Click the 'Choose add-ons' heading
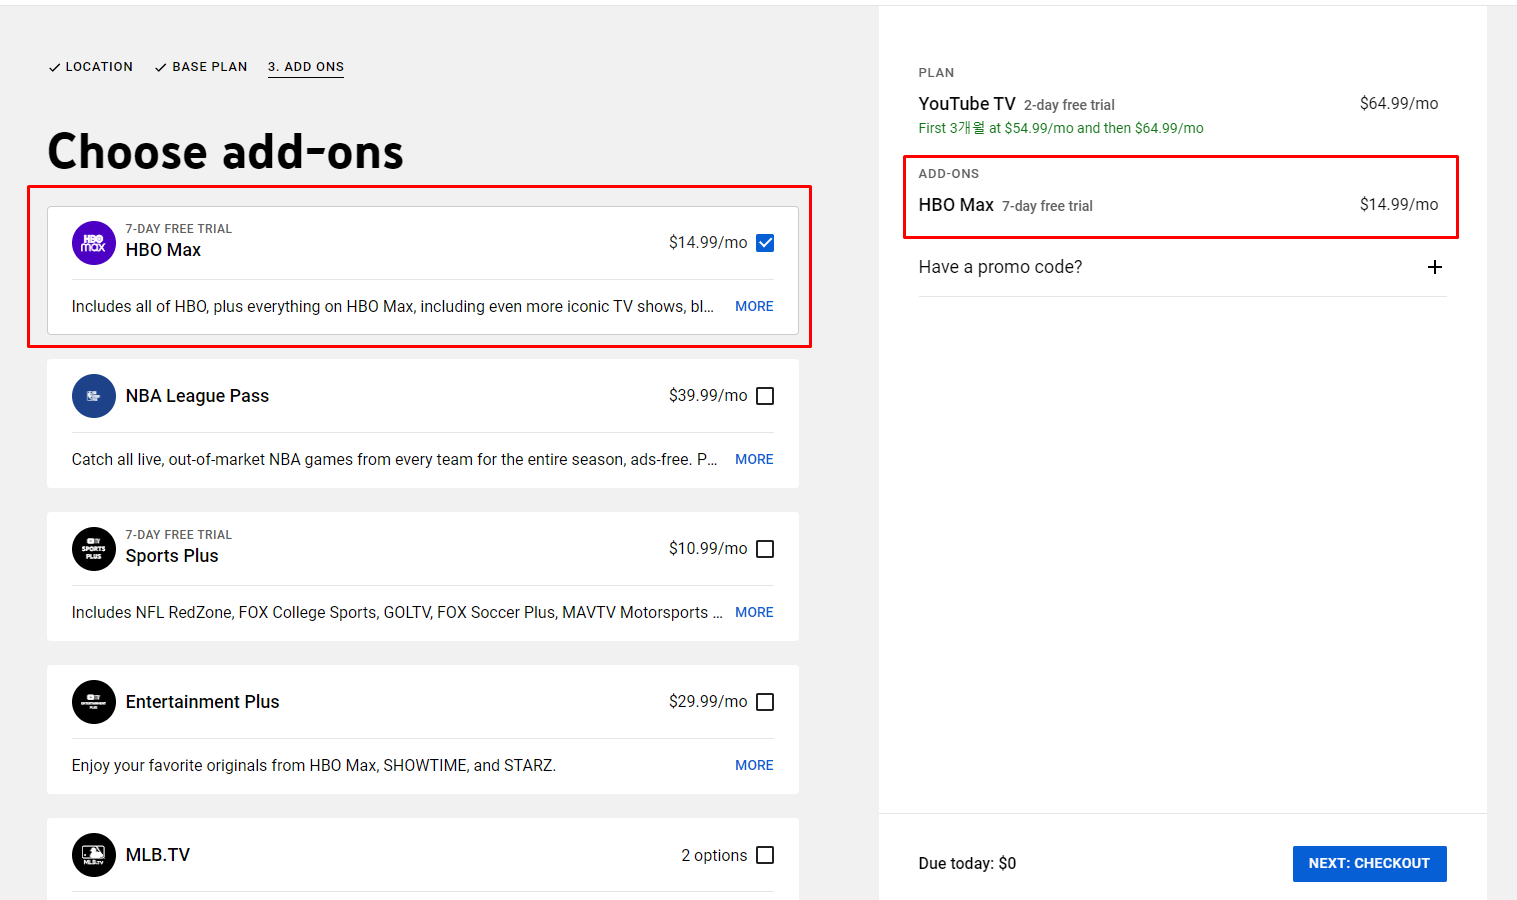Screen dimensions: 1517x900 tap(226, 152)
